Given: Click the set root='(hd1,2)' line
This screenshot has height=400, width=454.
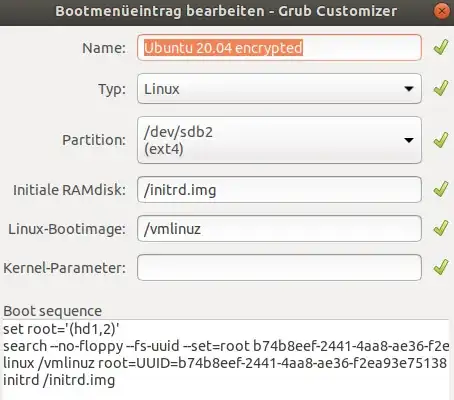Looking at the screenshot, I should [x=61, y=329].
